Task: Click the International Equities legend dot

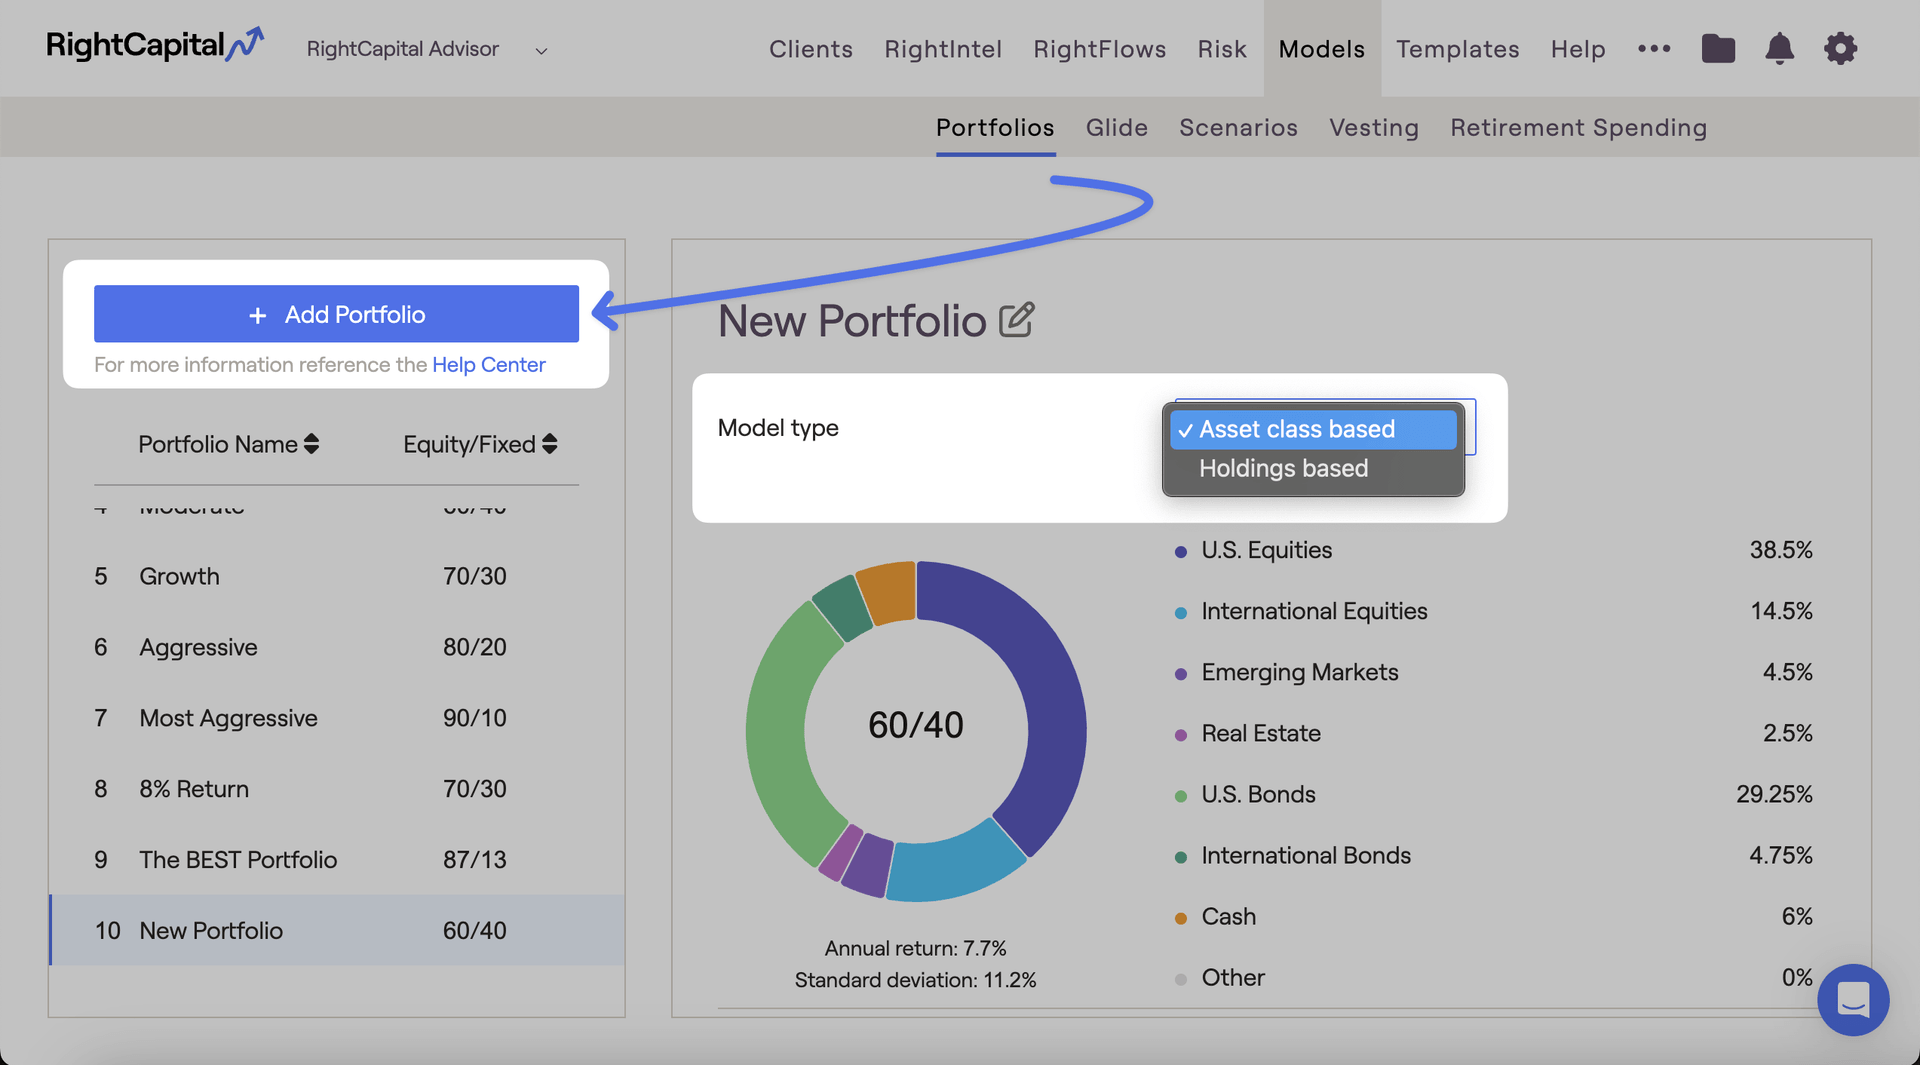Action: (1181, 613)
